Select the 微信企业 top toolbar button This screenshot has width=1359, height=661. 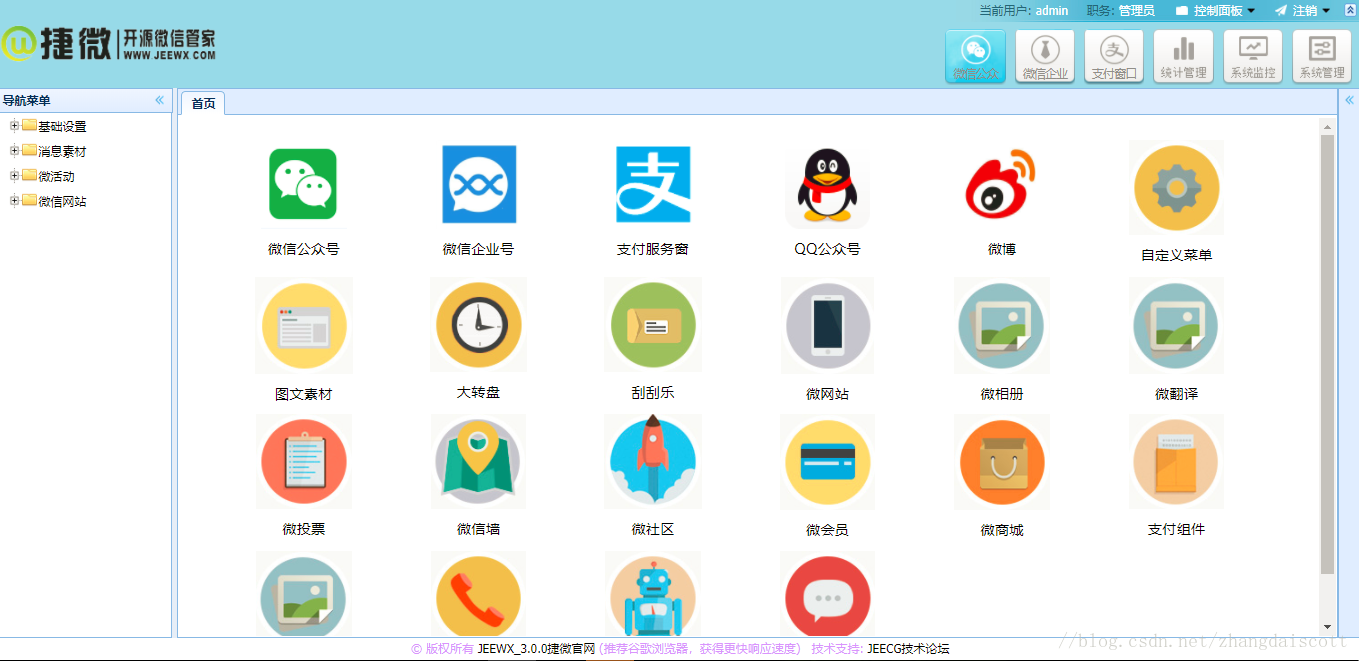[x=1045, y=56]
